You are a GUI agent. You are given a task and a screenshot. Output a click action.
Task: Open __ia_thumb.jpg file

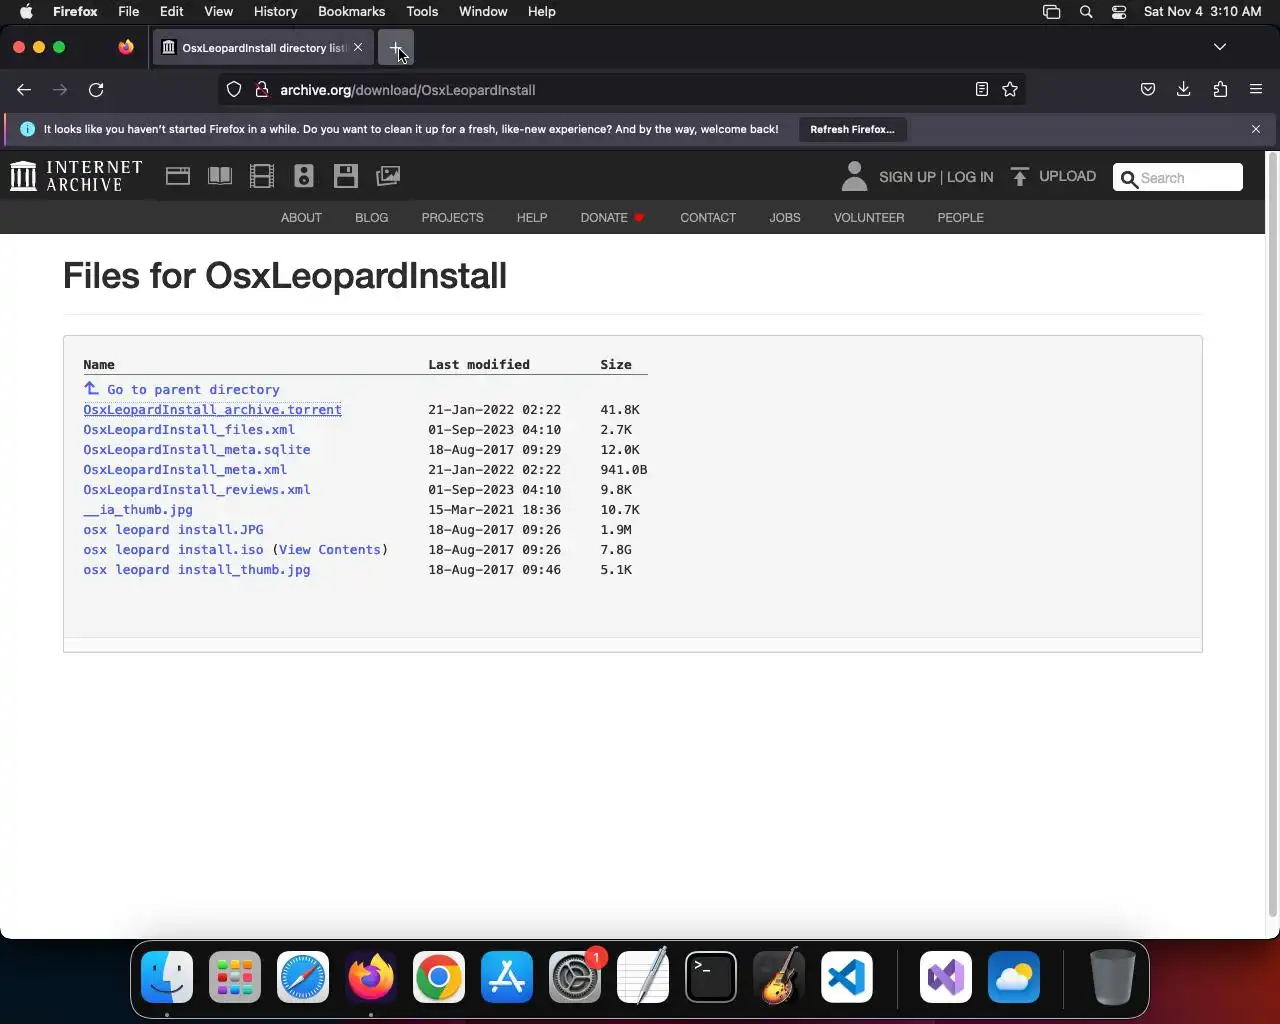point(138,509)
